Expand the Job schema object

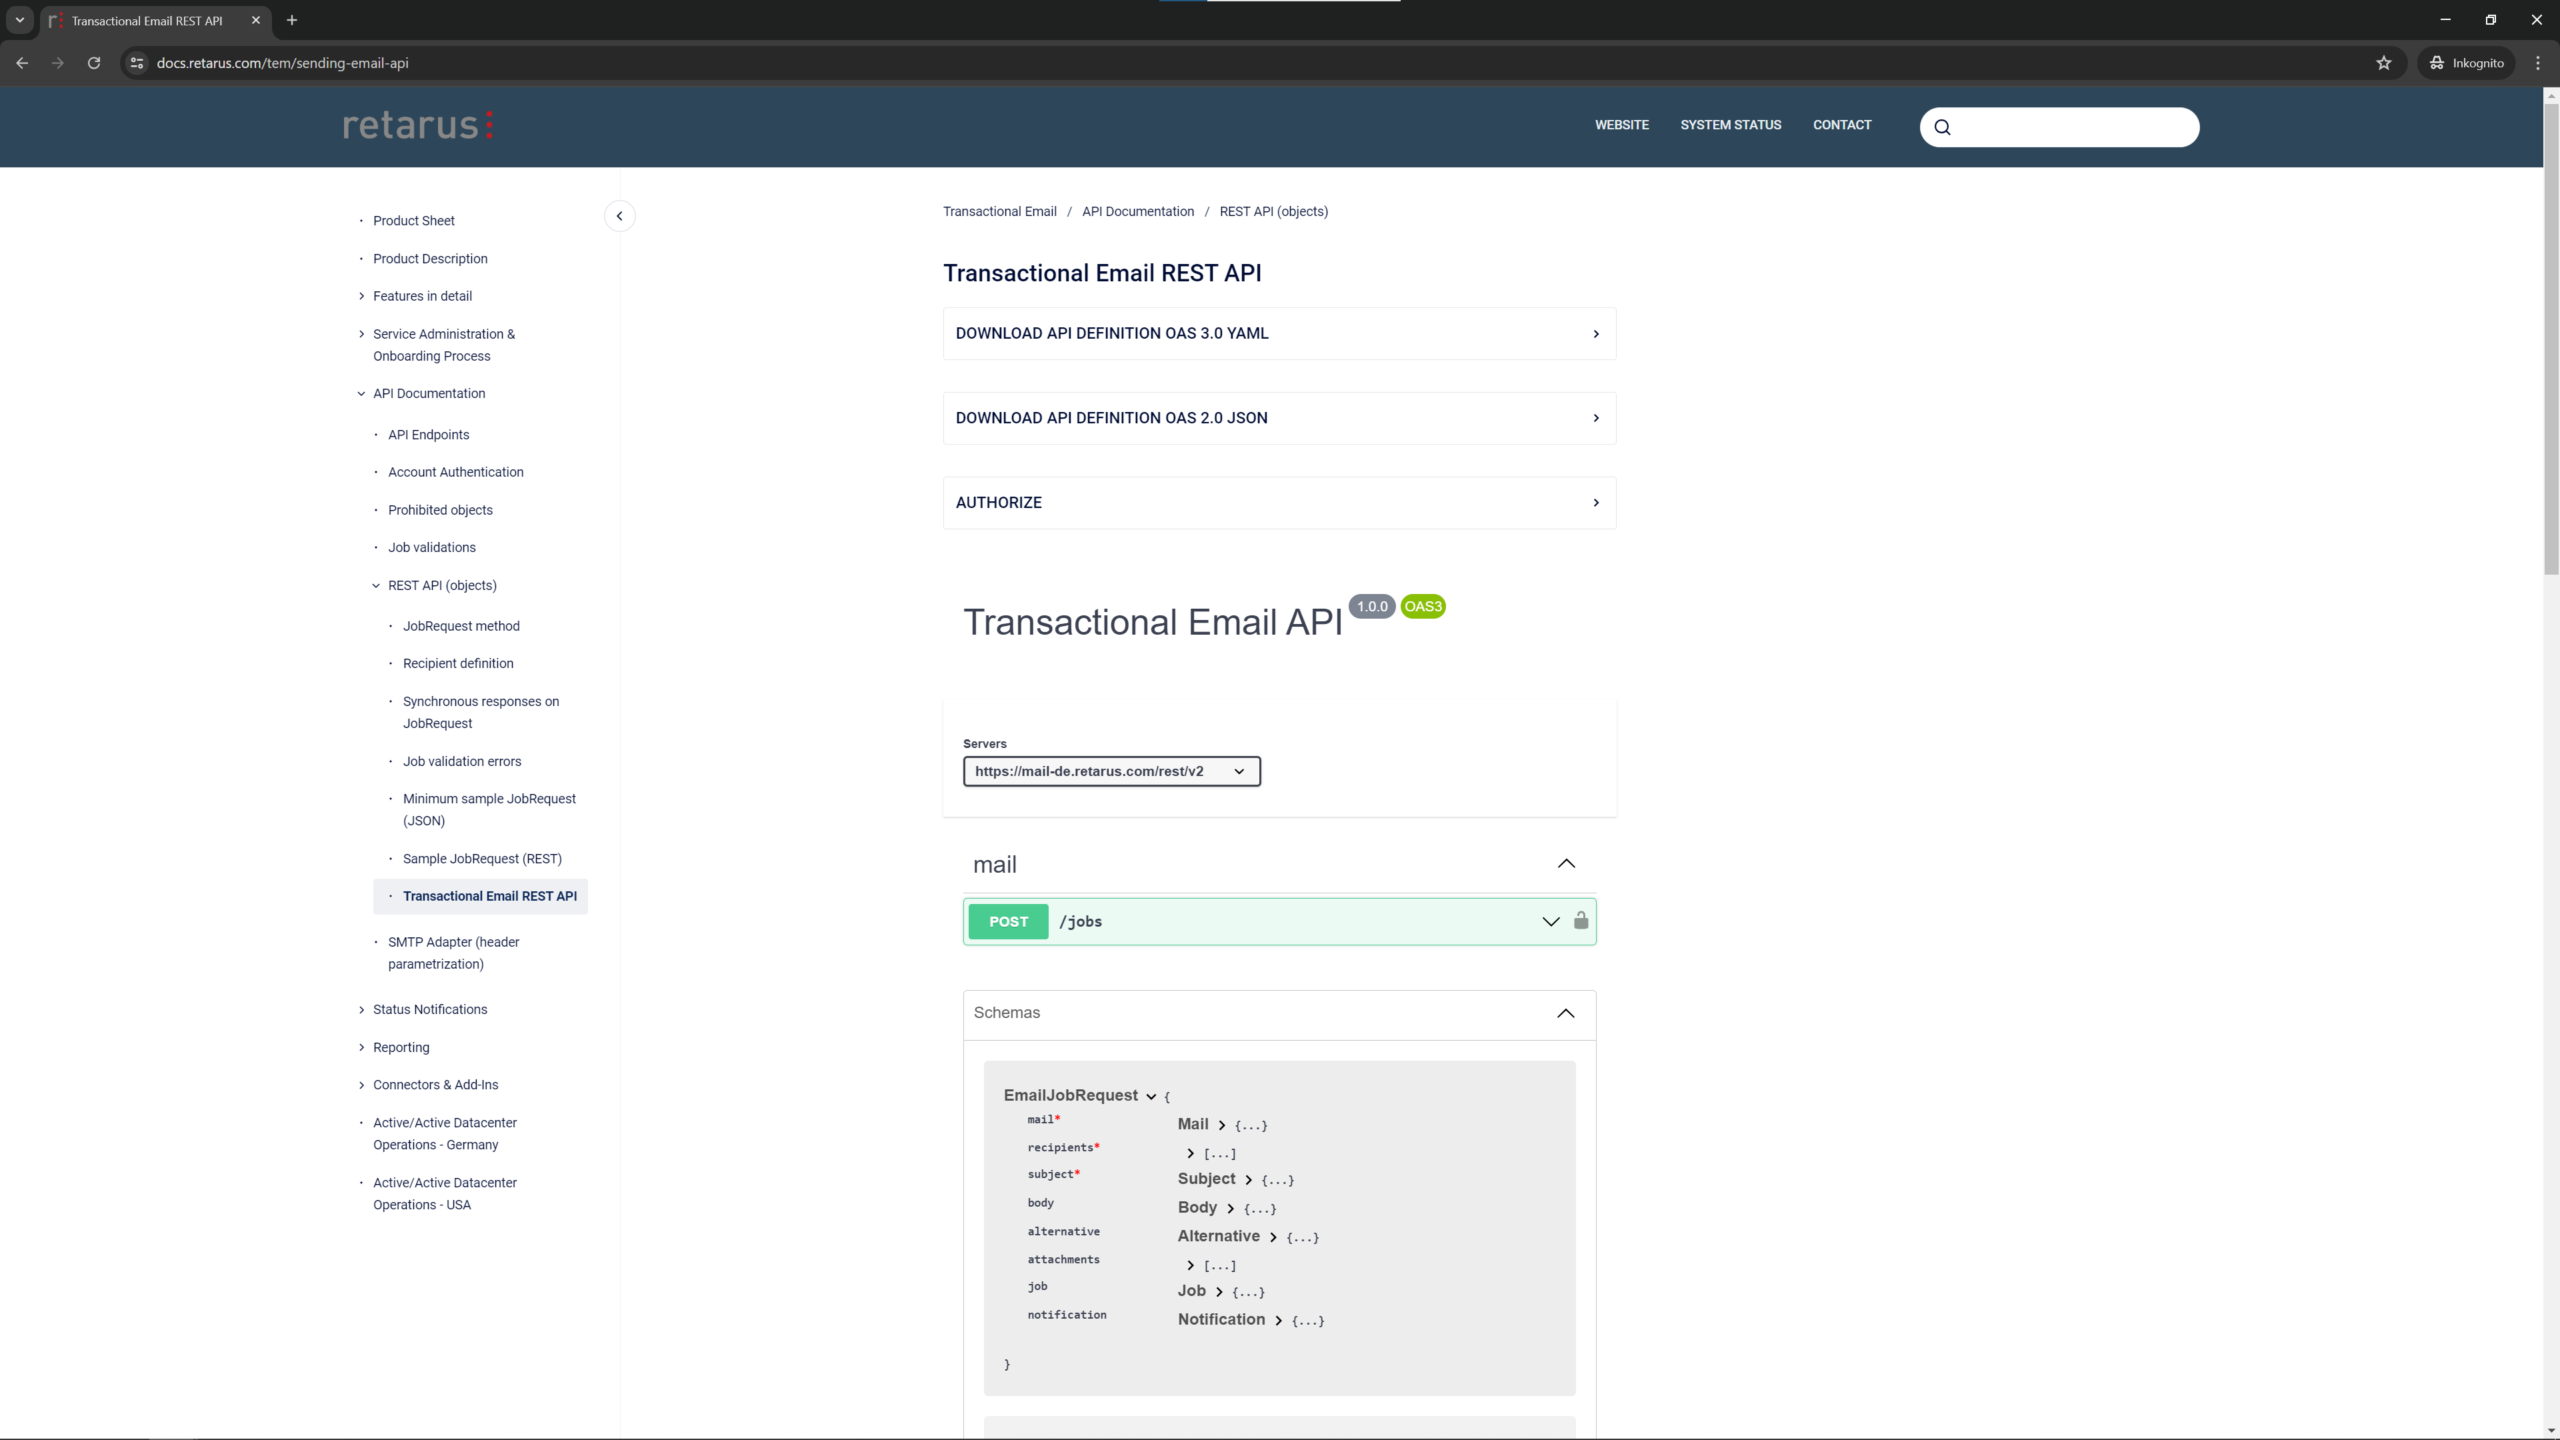(x=1219, y=1292)
